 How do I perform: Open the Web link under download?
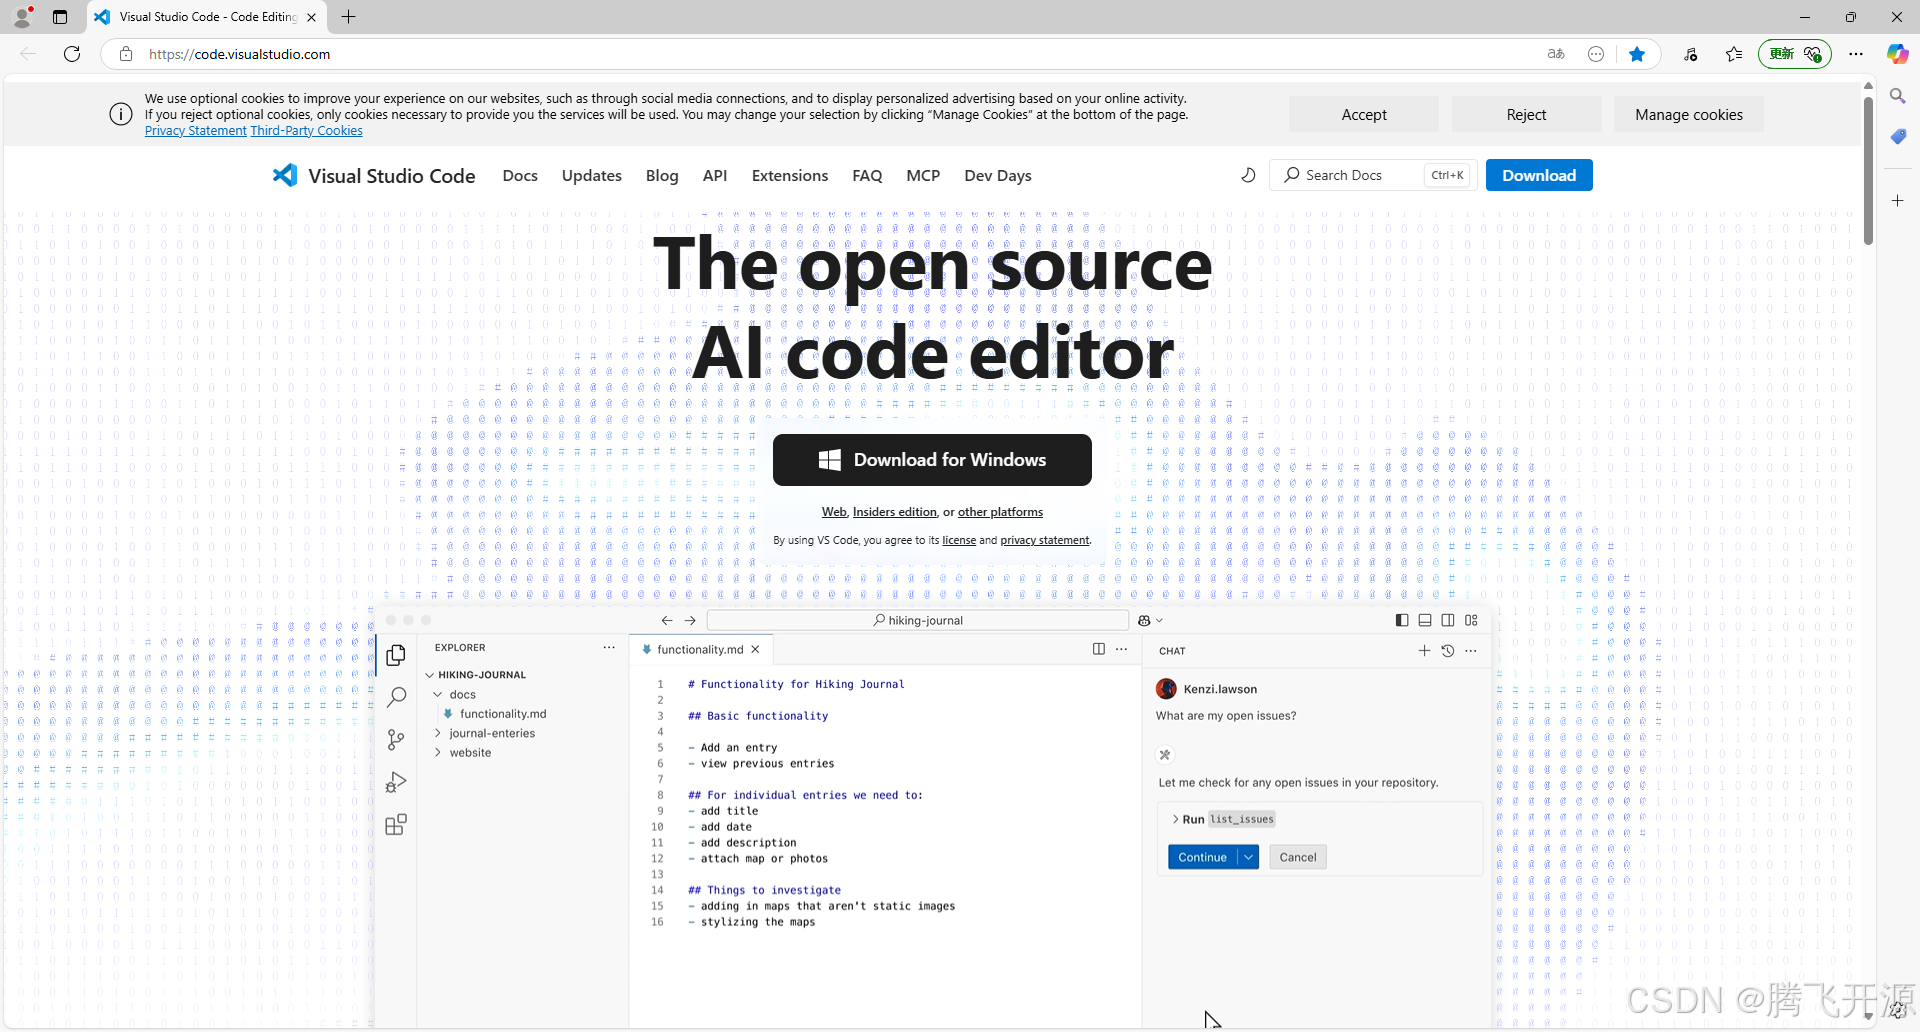pos(834,512)
